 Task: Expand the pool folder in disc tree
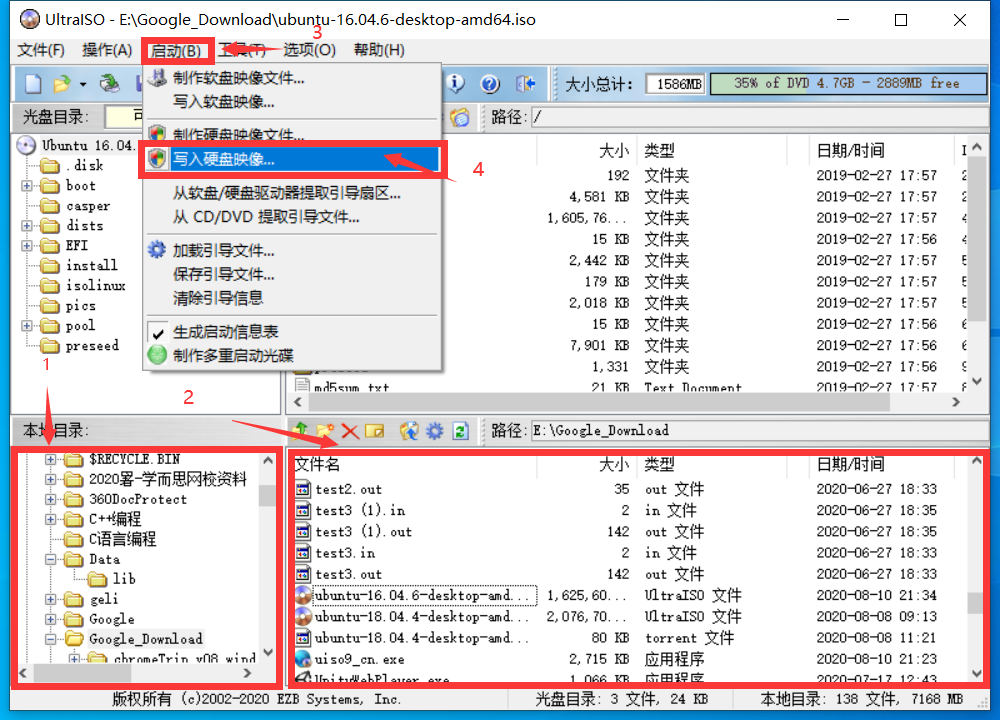click(27, 326)
